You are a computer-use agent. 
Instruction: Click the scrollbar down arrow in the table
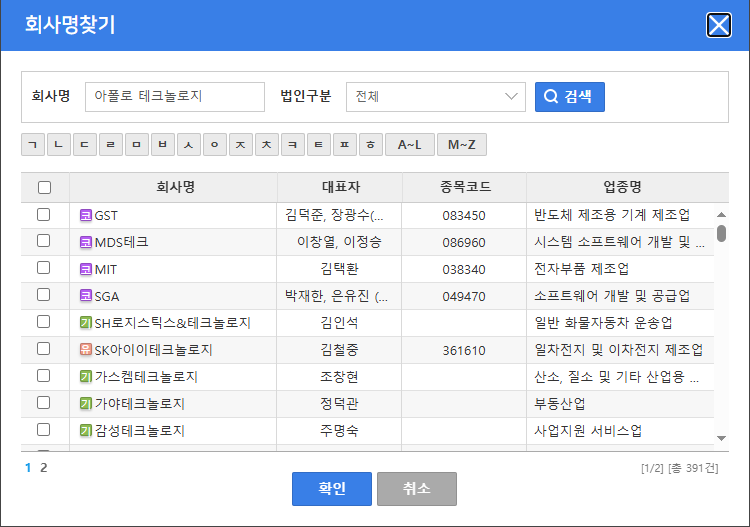(x=722, y=438)
